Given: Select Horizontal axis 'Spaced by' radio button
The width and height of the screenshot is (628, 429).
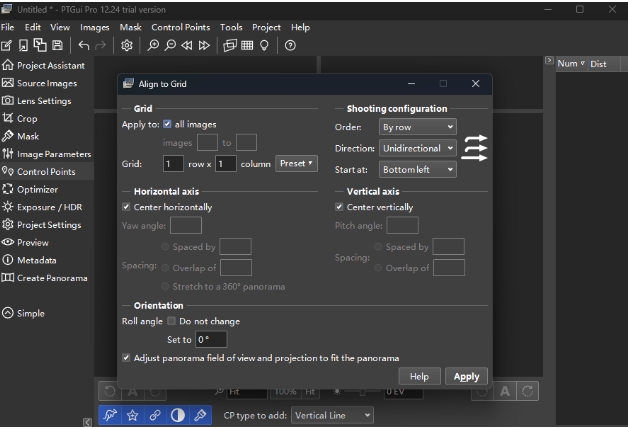Looking at the screenshot, I should click(165, 247).
